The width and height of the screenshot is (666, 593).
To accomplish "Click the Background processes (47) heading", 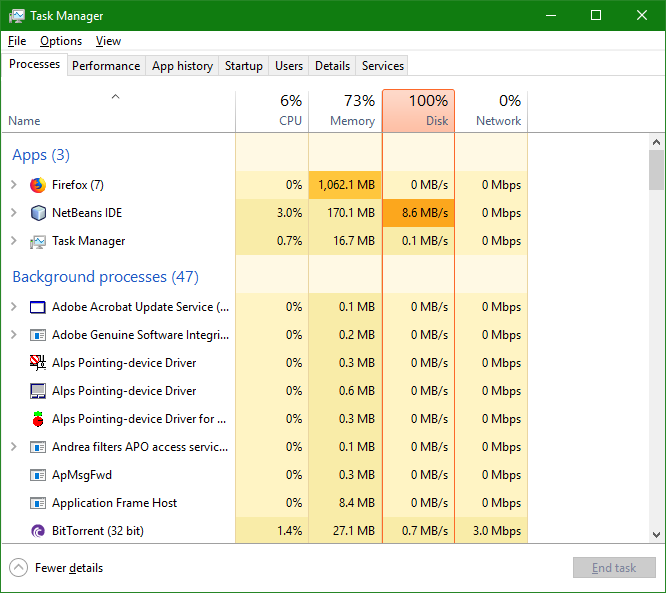I will tap(105, 277).
